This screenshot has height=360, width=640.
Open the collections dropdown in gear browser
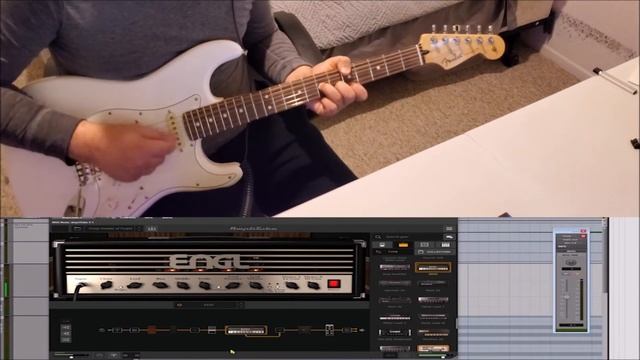[x=435, y=252]
